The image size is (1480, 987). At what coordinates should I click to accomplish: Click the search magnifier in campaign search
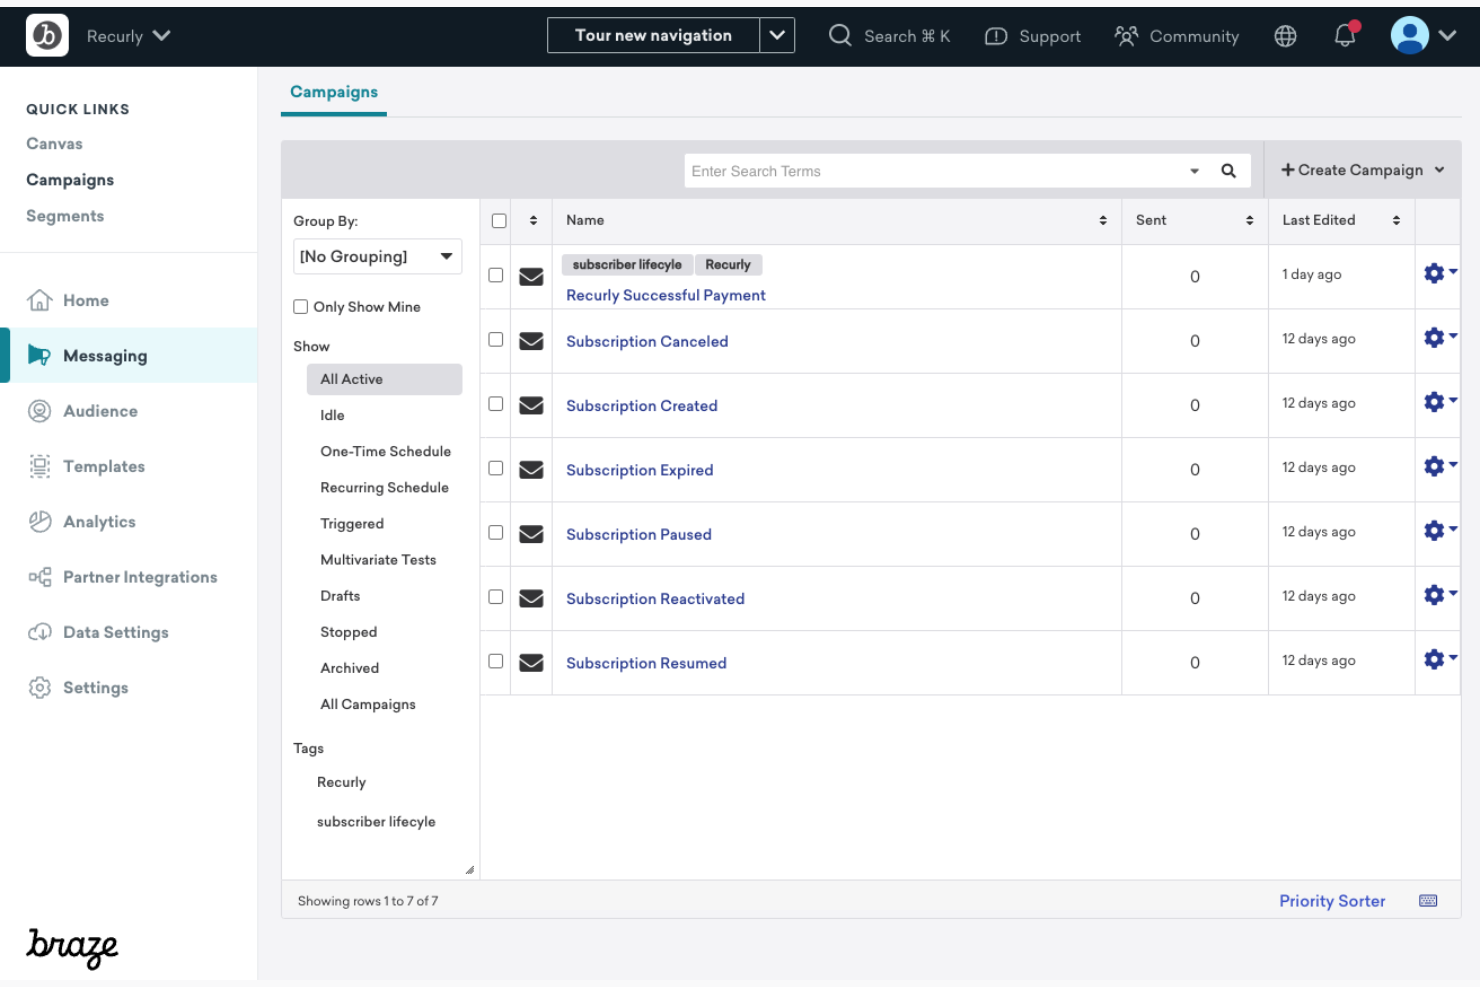click(1228, 171)
